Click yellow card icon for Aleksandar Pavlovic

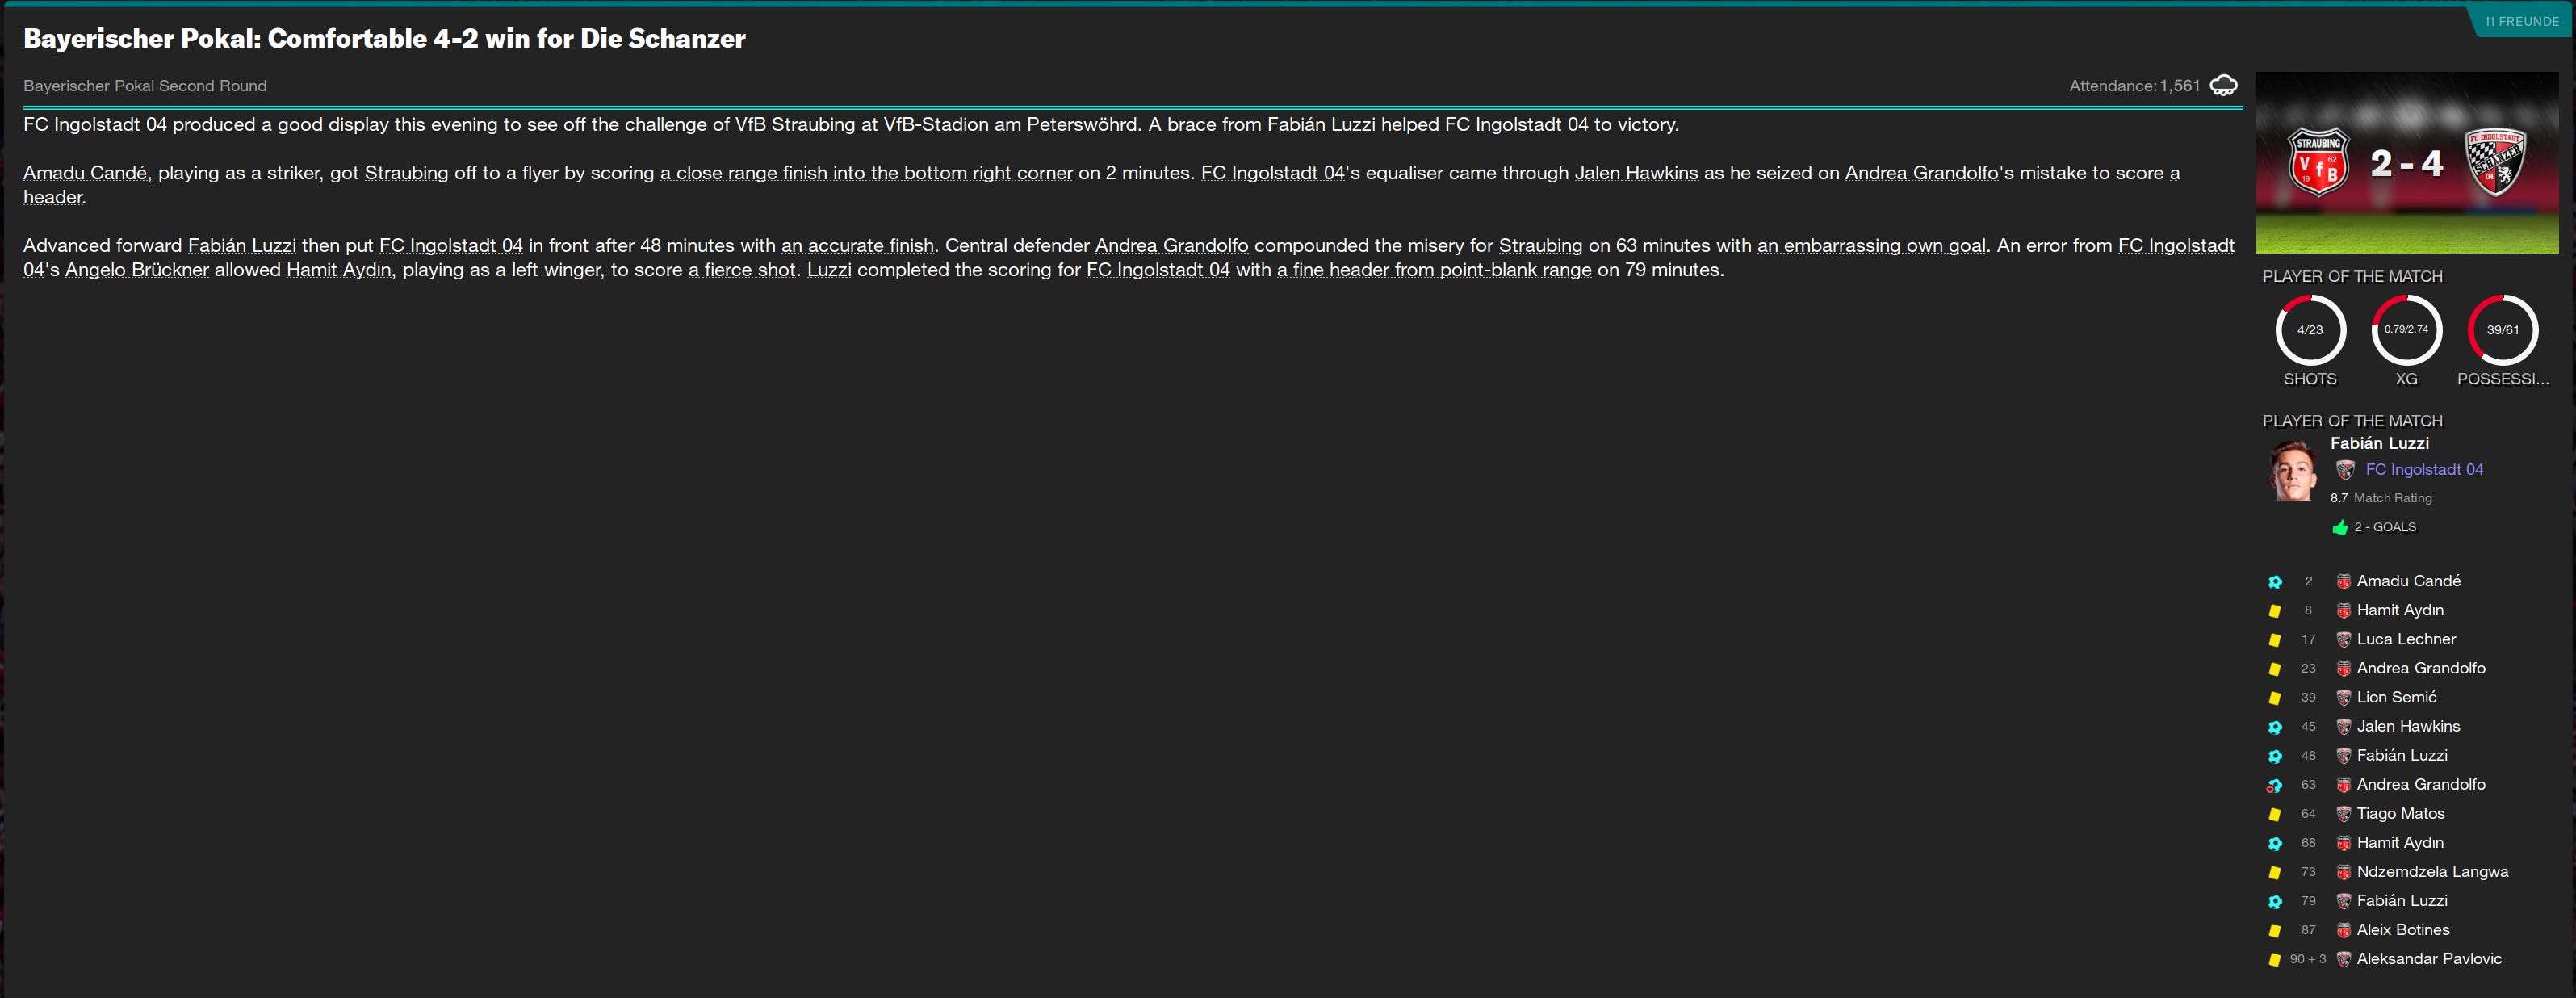[x=2275, y=960]
